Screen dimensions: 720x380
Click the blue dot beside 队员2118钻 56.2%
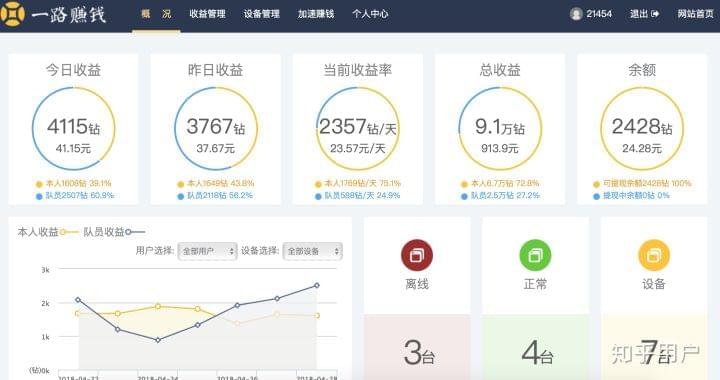pyautogui.click(x=180, y=196)
